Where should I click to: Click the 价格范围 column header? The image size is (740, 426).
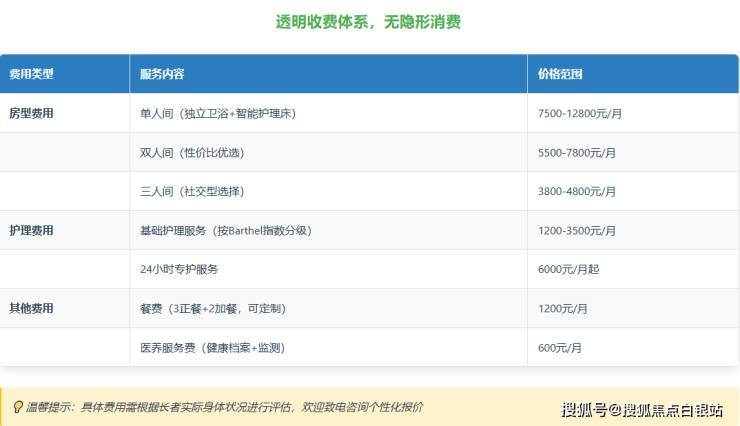pyautogui.click(x=560, y=74)
